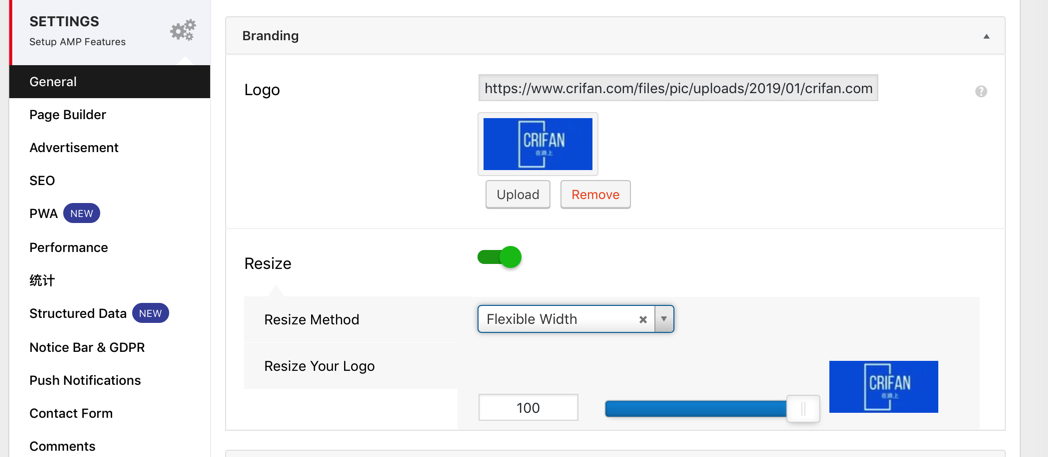
Task: Click the Logo help question mark icon
Action: point(981,91)
